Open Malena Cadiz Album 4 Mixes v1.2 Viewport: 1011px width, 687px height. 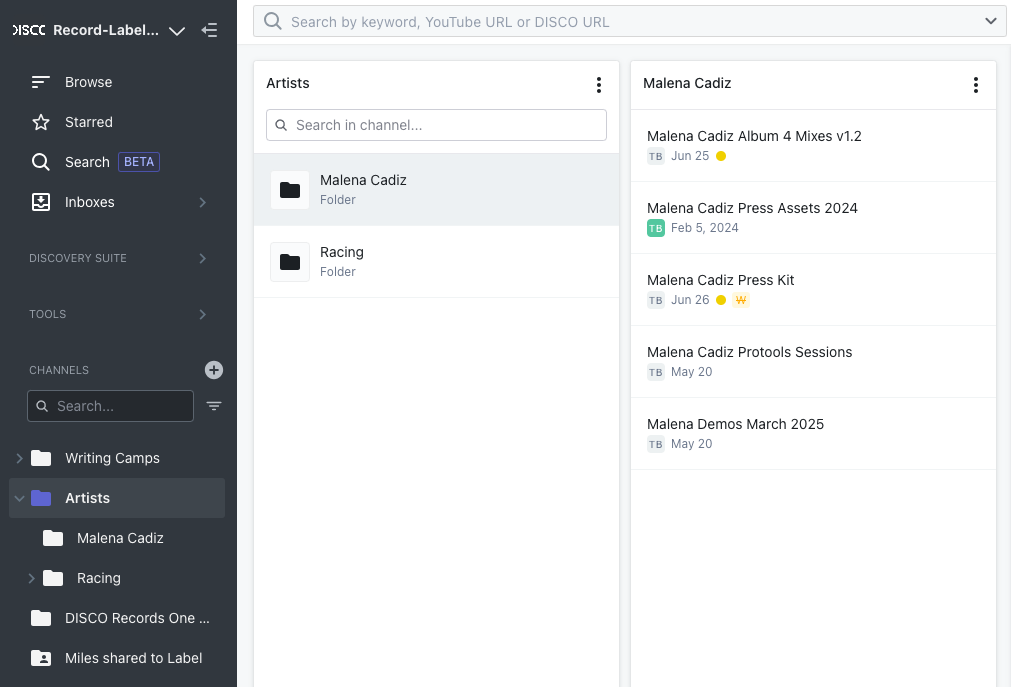pyautogui.click(x=754, y=136)
